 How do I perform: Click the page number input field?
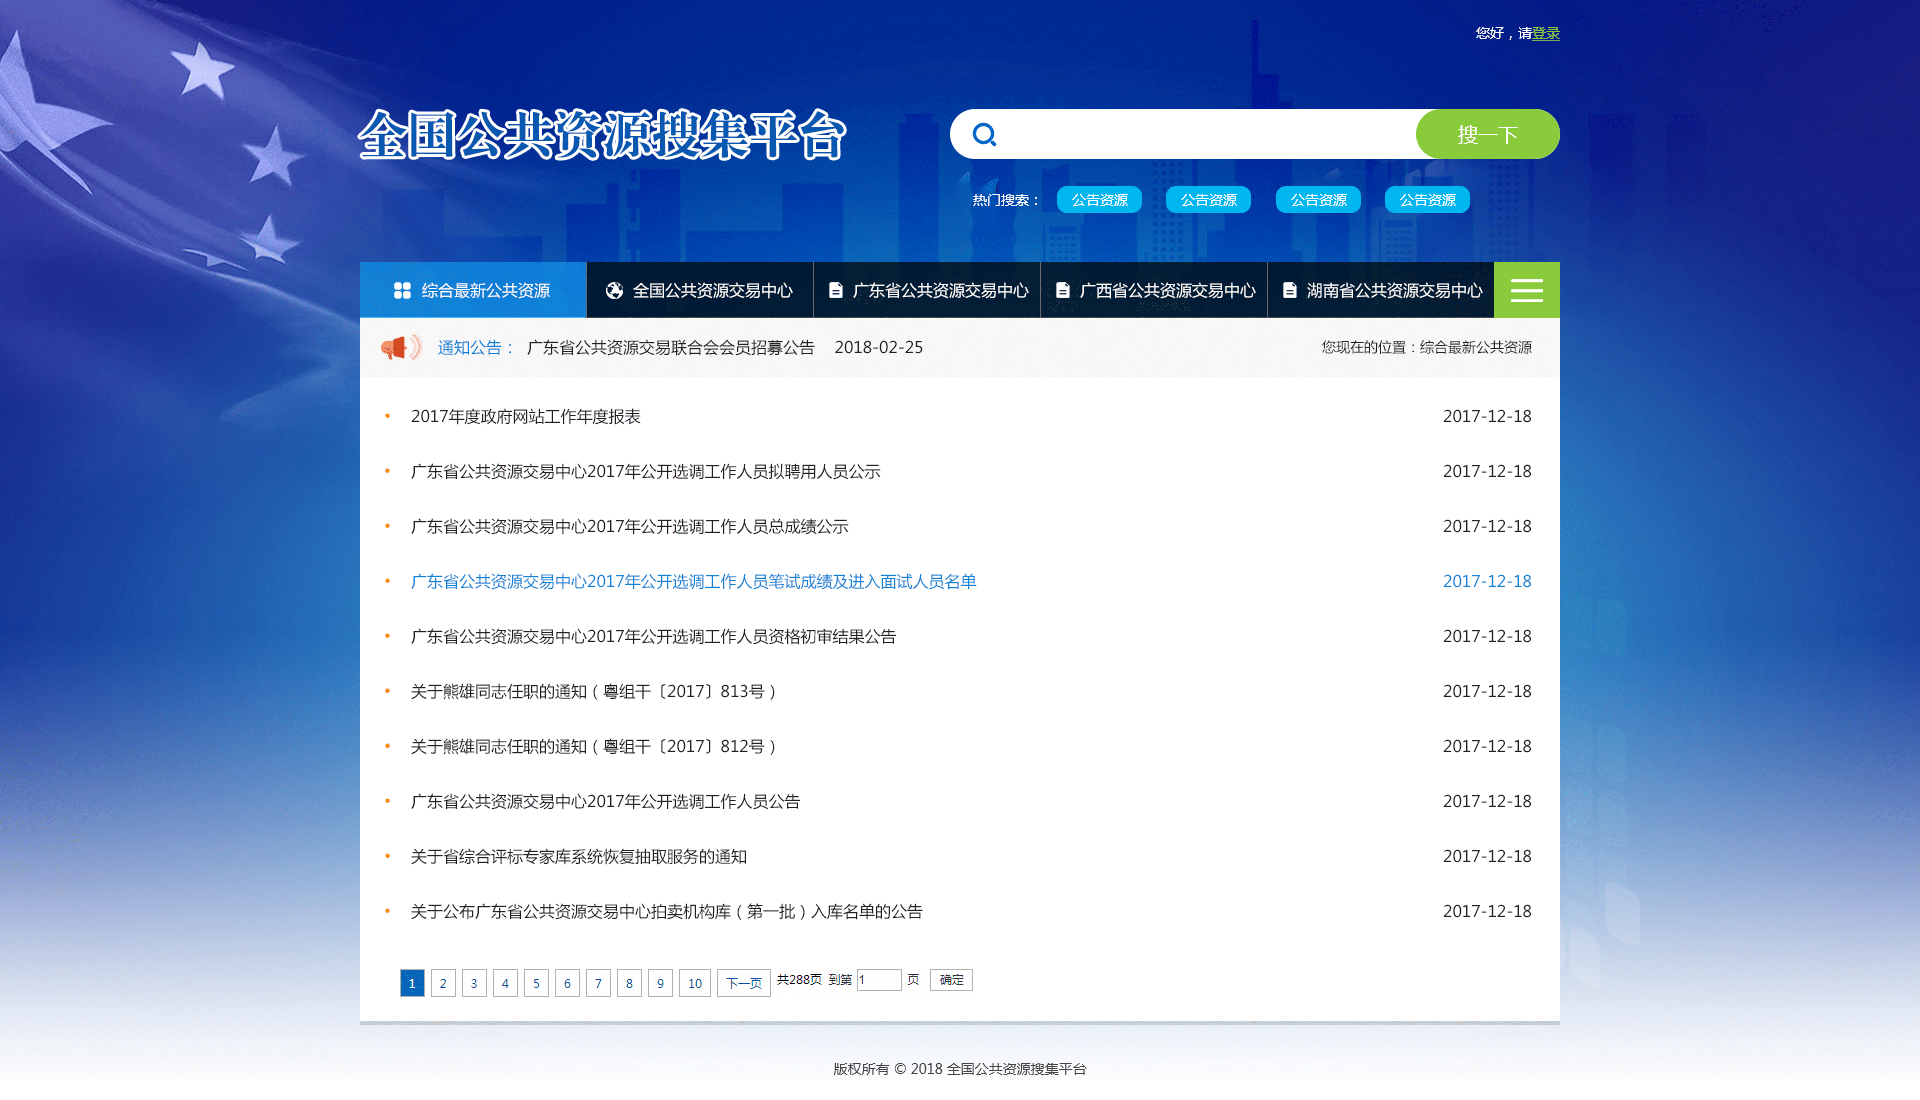tap(879, 980)
